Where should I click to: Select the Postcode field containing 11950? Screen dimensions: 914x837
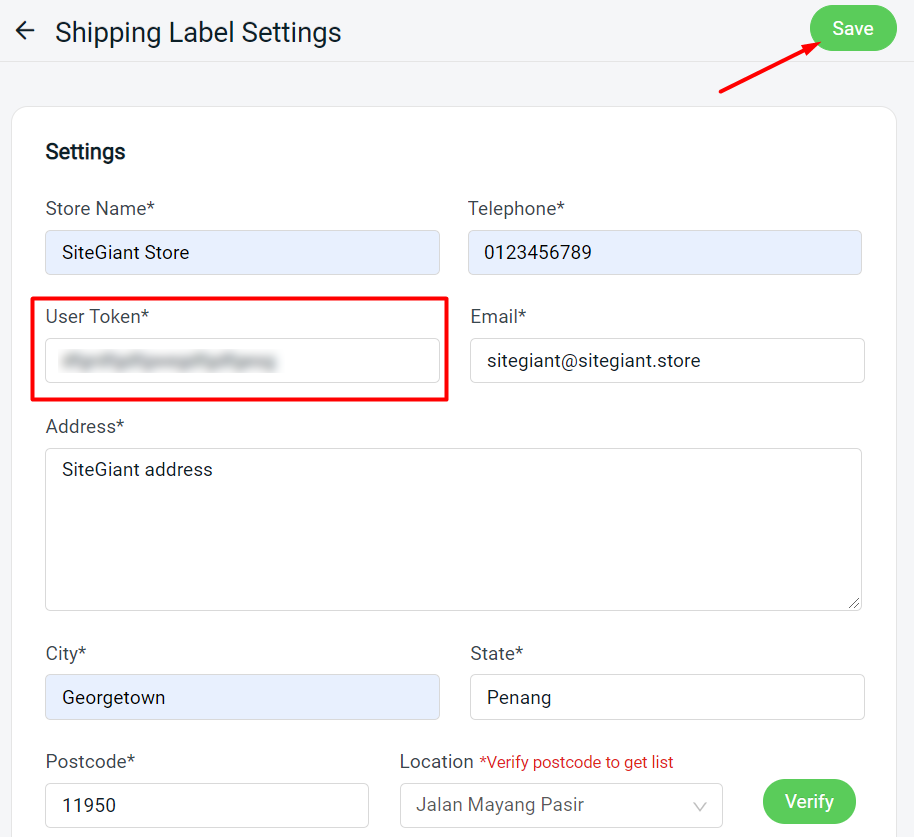click(207, 805)
